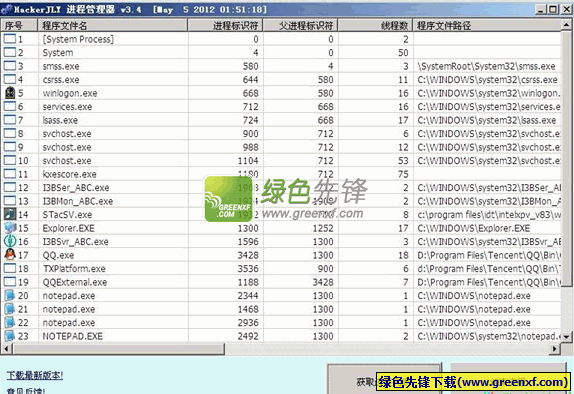Image resolution: width=574 pixels, height=394 pixels.
Task: Select the TXPlatform.exe process name
Action: (x=74, y=269)
